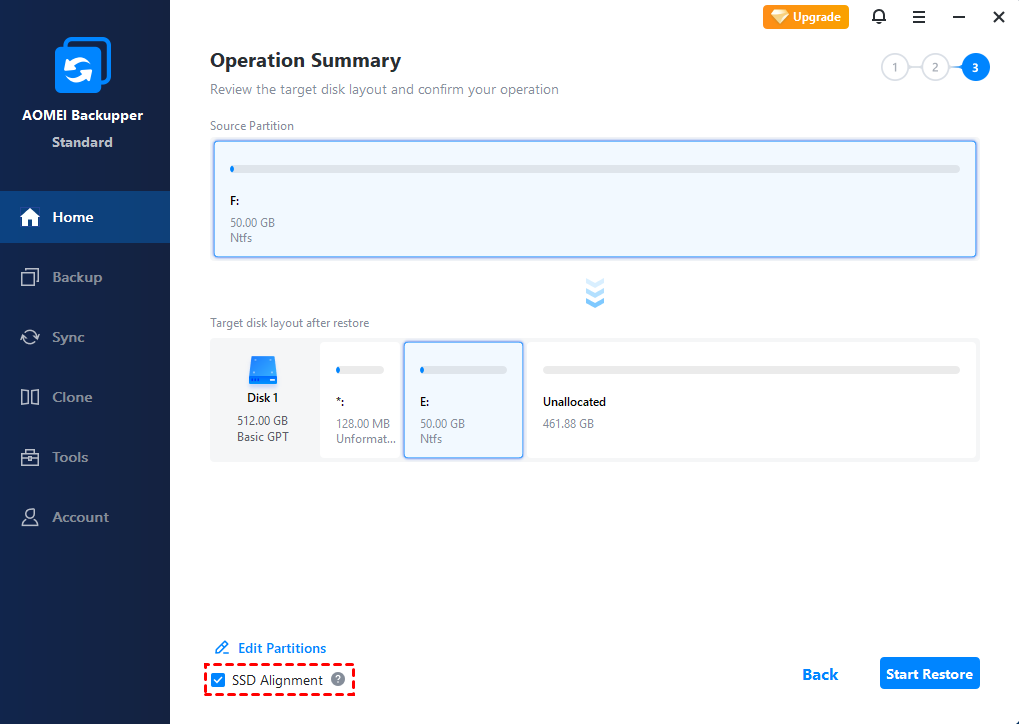Screen dimensions: 1019x724
Task: Go to the Sync section
Action: coord(68,337)
